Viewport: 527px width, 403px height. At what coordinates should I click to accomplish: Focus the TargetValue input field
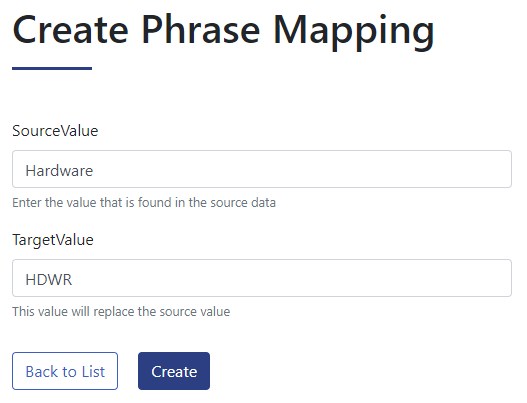[262, 278]
